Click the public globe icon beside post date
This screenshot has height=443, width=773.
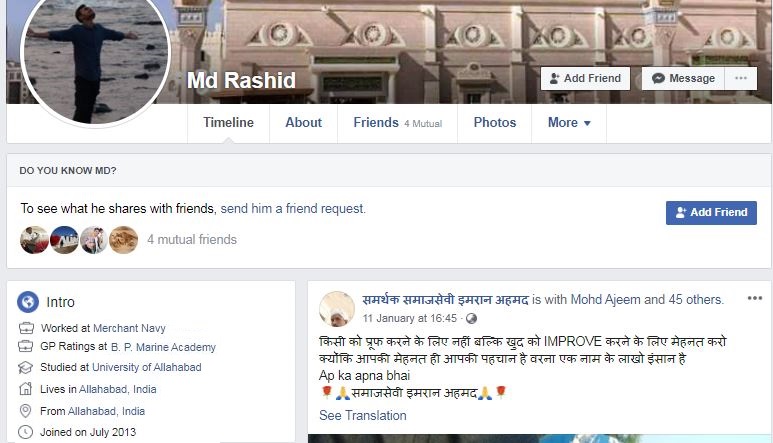click(x=471, y=318)
